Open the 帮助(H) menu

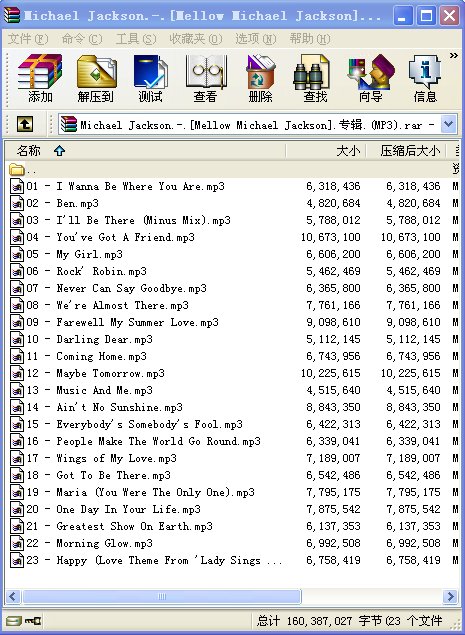click(310, 39)
